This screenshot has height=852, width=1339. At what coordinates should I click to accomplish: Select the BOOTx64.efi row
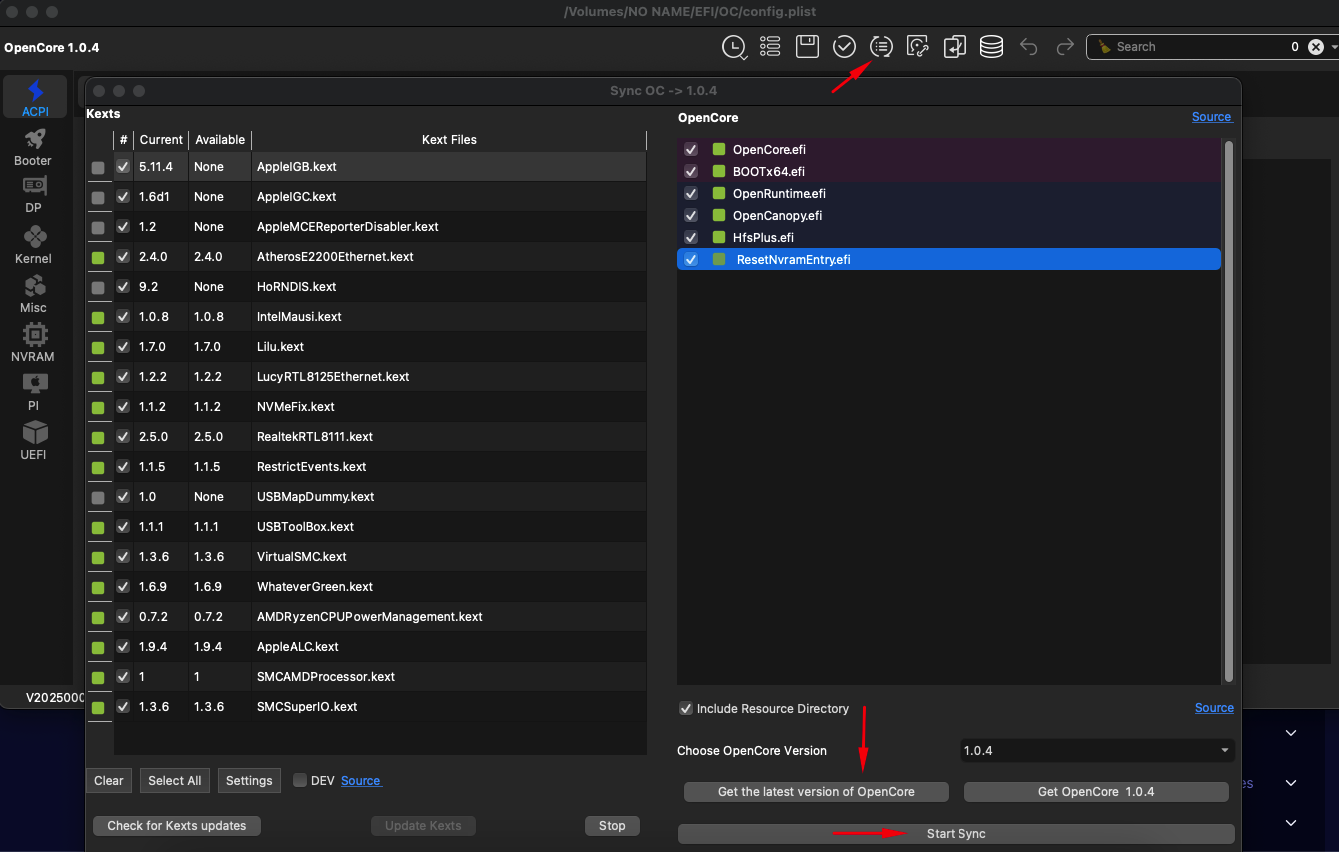click(949, 172)
